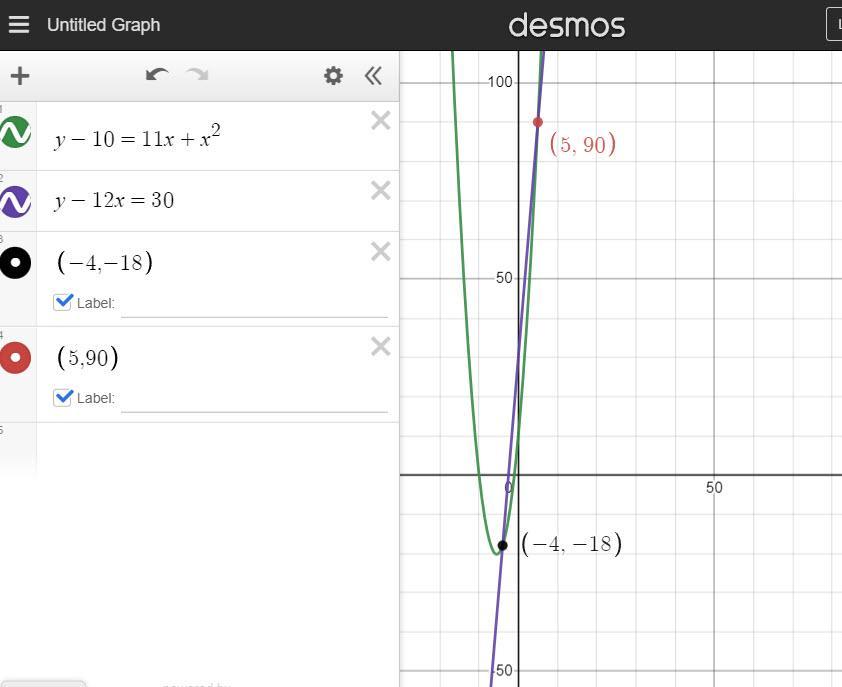Click the red point on the graph

click(538, 122)
